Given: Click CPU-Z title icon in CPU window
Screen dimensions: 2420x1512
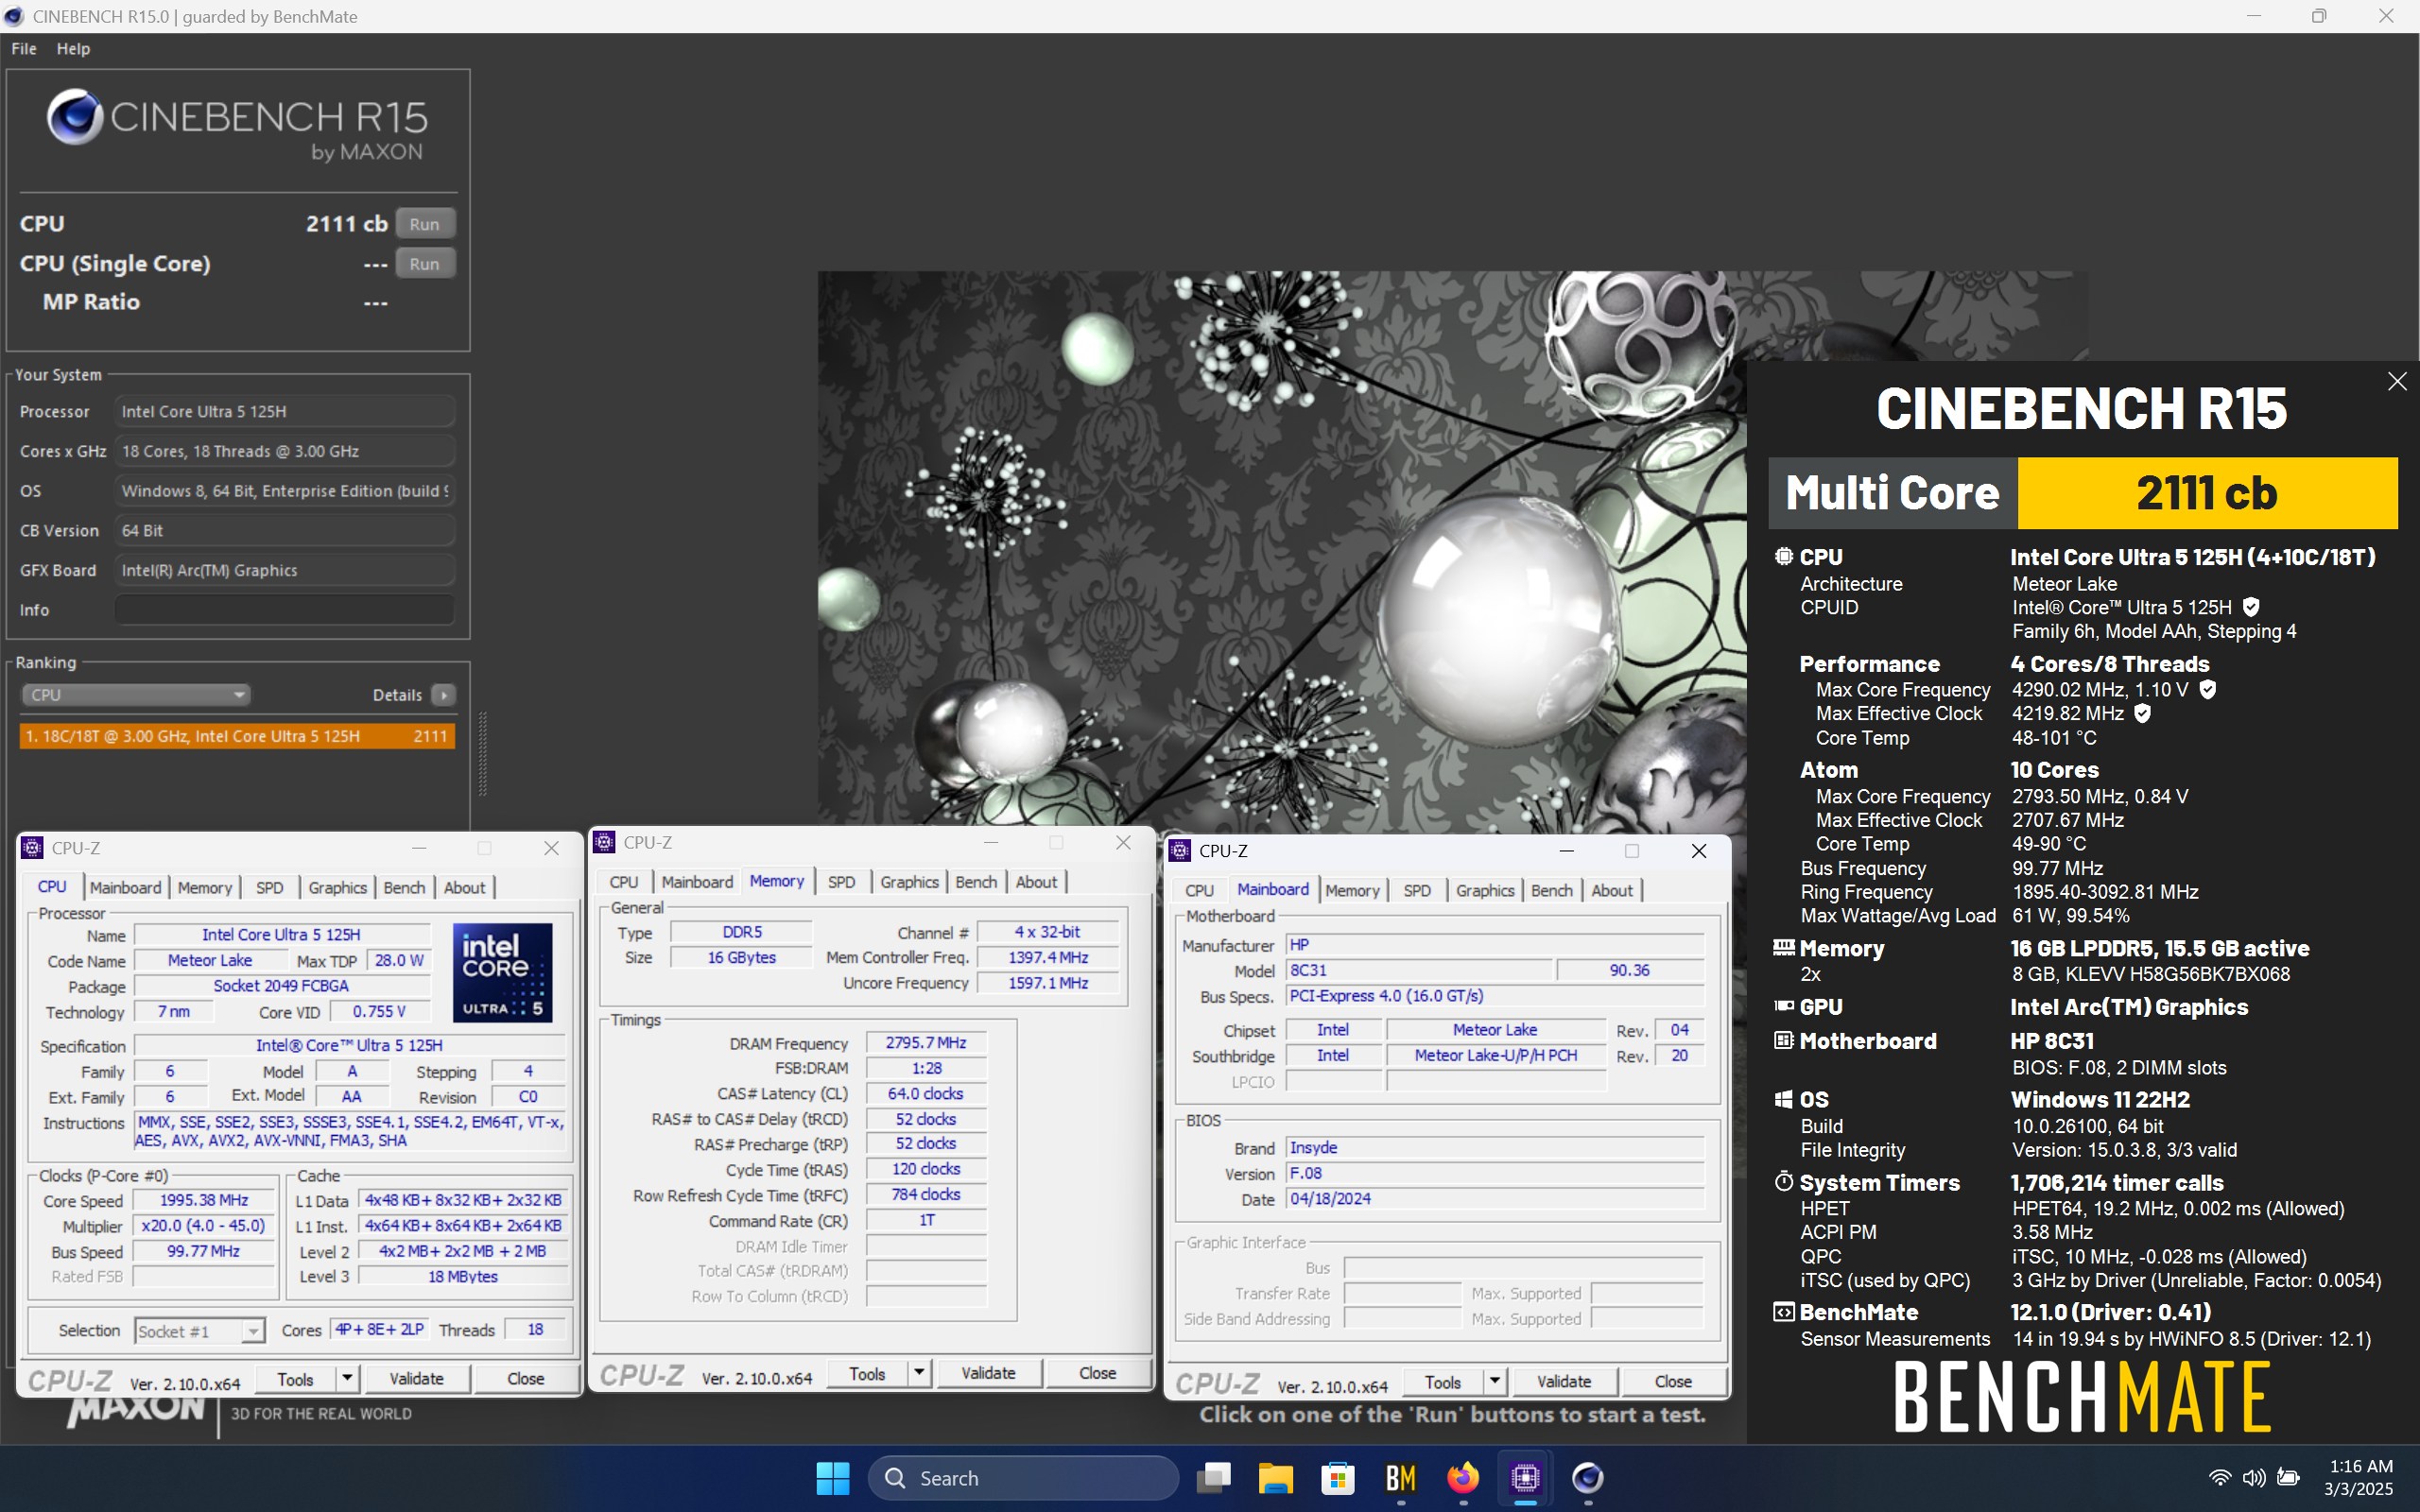Looking at the screenshot, I should [32, 847].
